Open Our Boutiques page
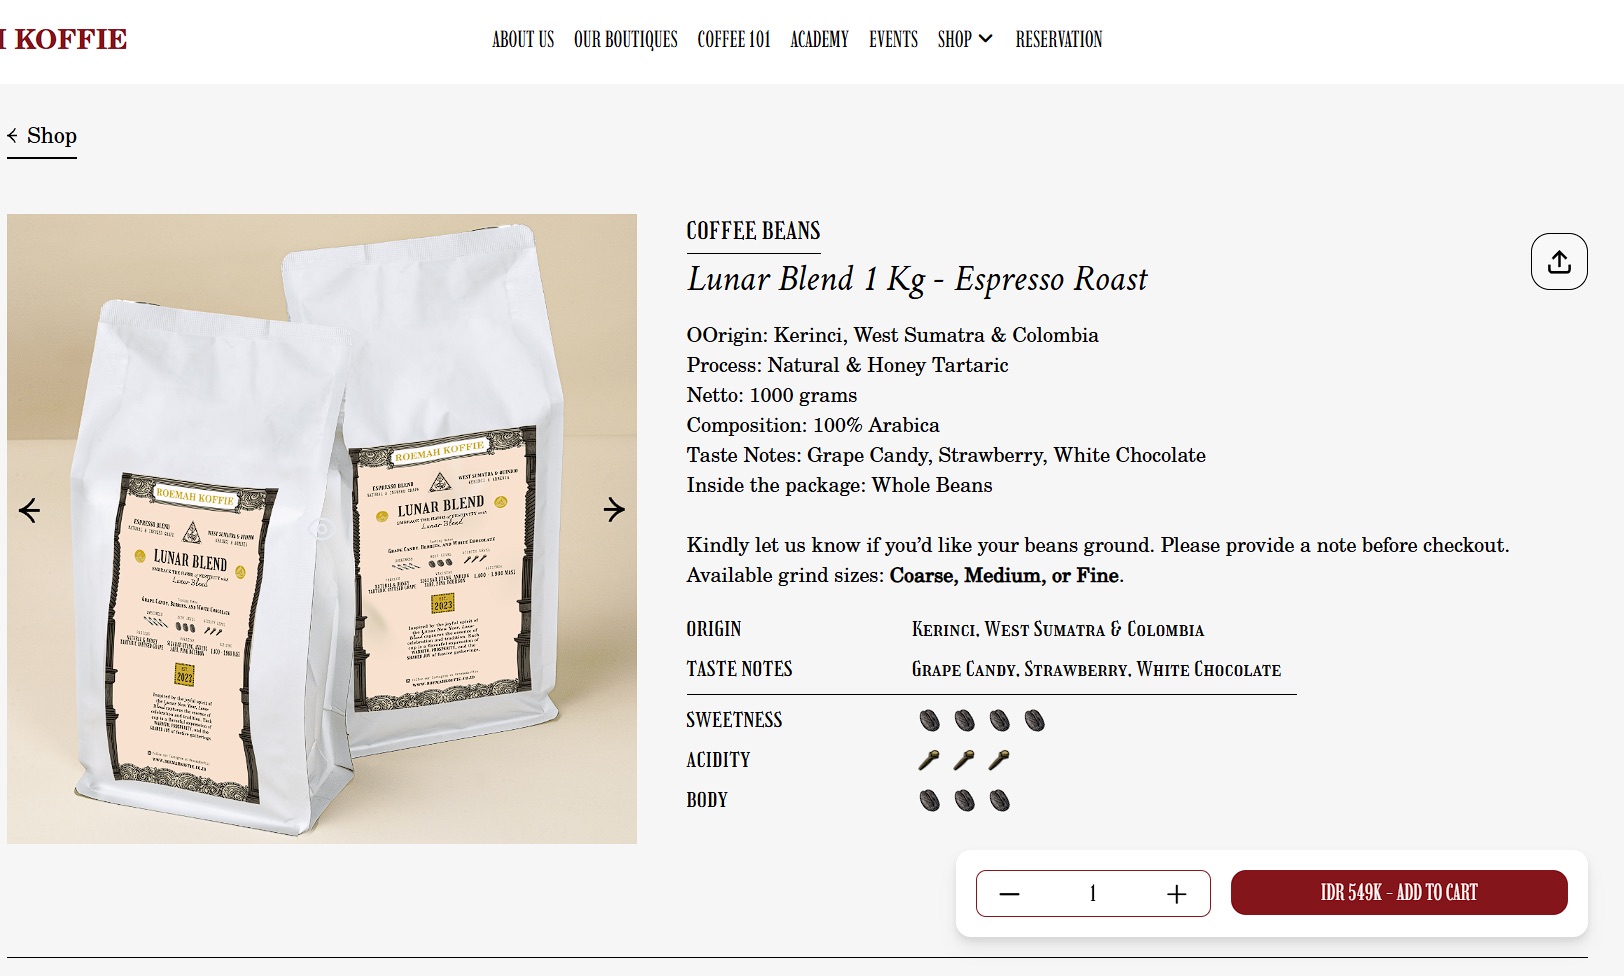This screenshot has height=976, width=1624. pyautogui.click(x=626, y=39)
